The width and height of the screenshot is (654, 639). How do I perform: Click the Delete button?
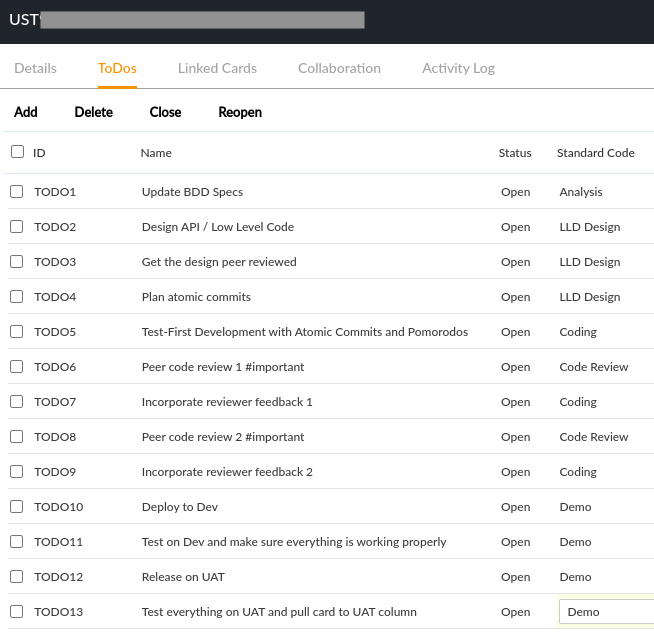click(x=94, y=112)
